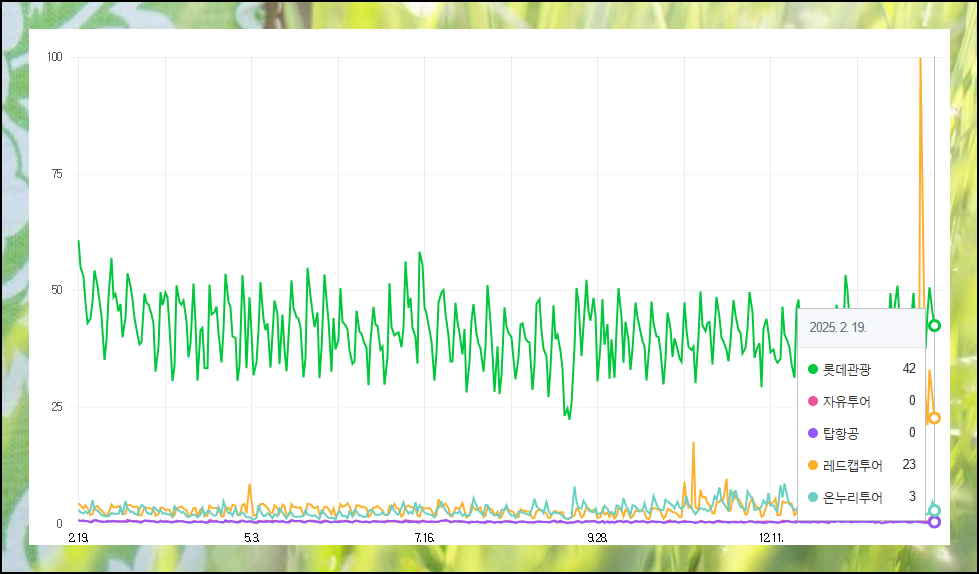Click the 5.3. x-axis date label
The height and width of the screenshot is (574, 979).
[251, 537]
